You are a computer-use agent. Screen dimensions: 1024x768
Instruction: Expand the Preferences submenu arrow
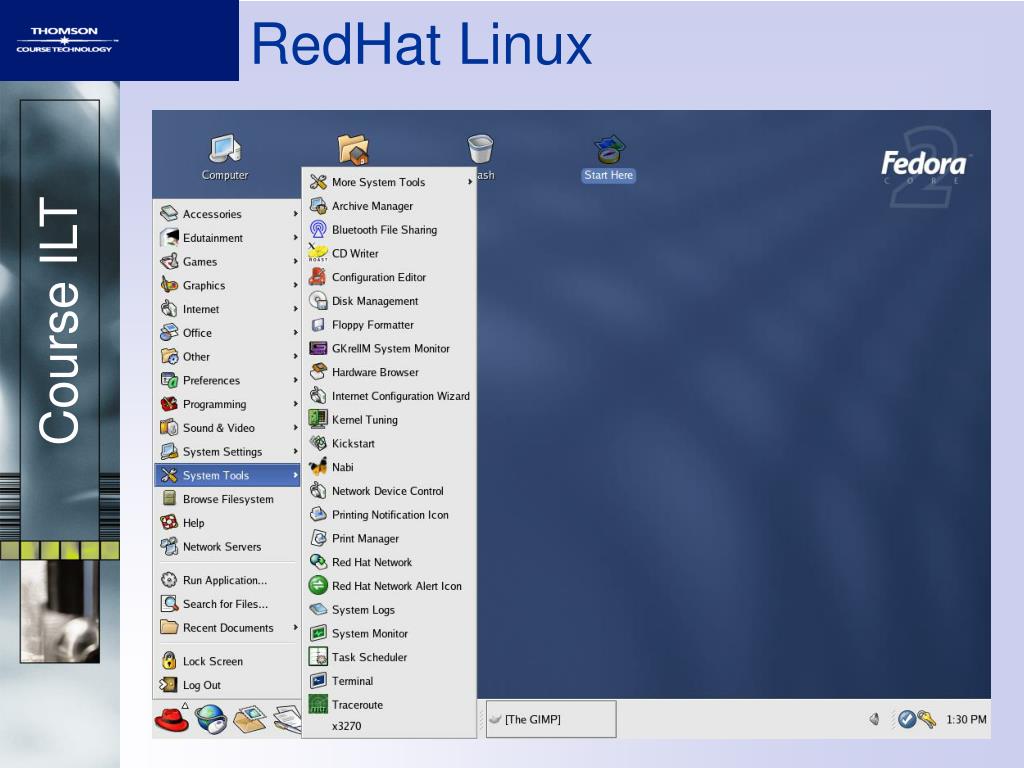click(295, 380)
